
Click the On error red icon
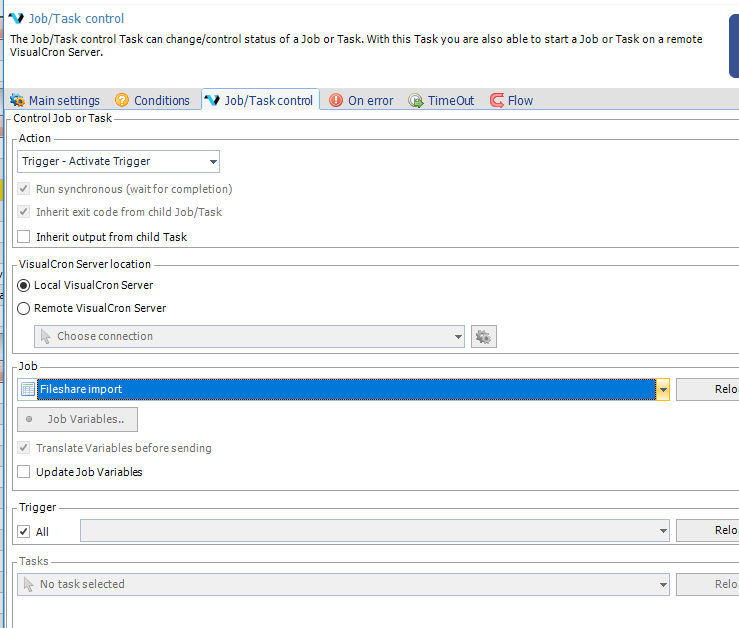pos(336,101)
